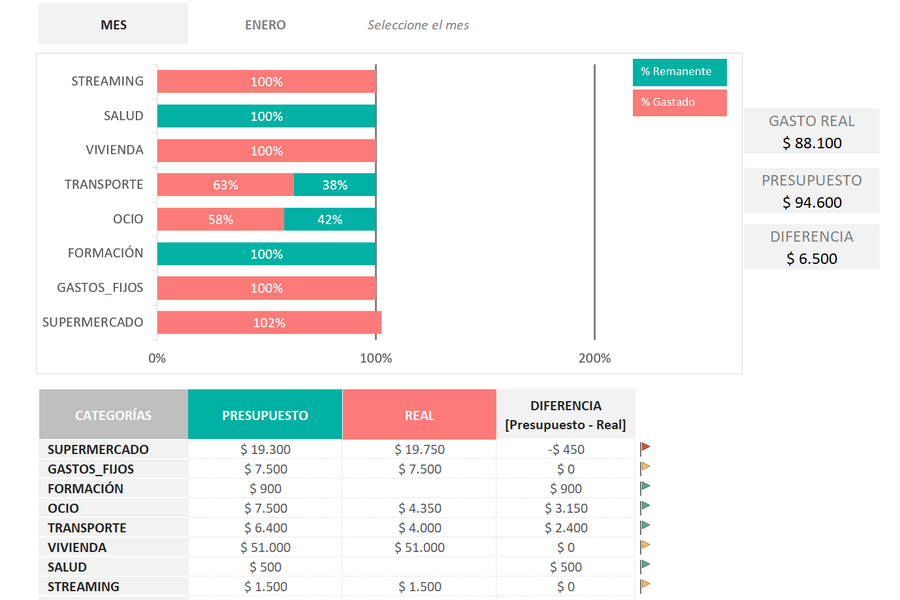The image size is (900, 600).
Task: Click the SUPERMERCADO 102% spent bar
Action: [x=268, y=323]
